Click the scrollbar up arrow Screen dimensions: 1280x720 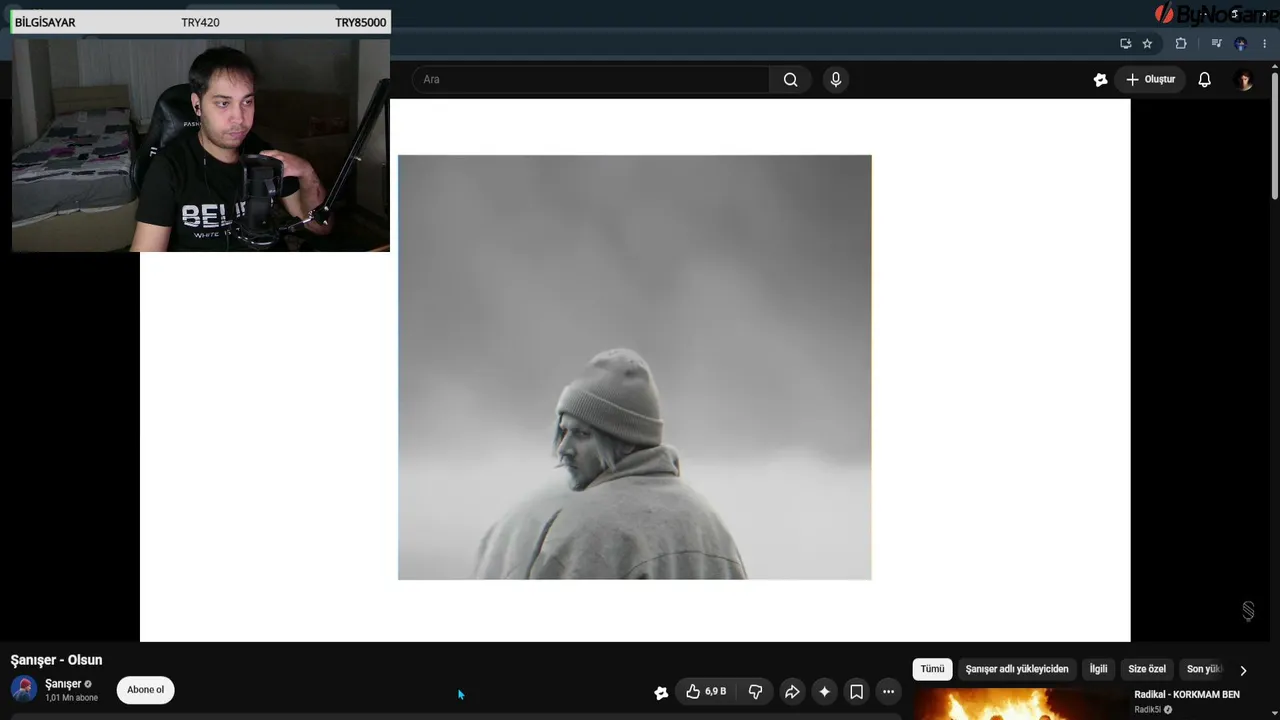pos(1275,66)
